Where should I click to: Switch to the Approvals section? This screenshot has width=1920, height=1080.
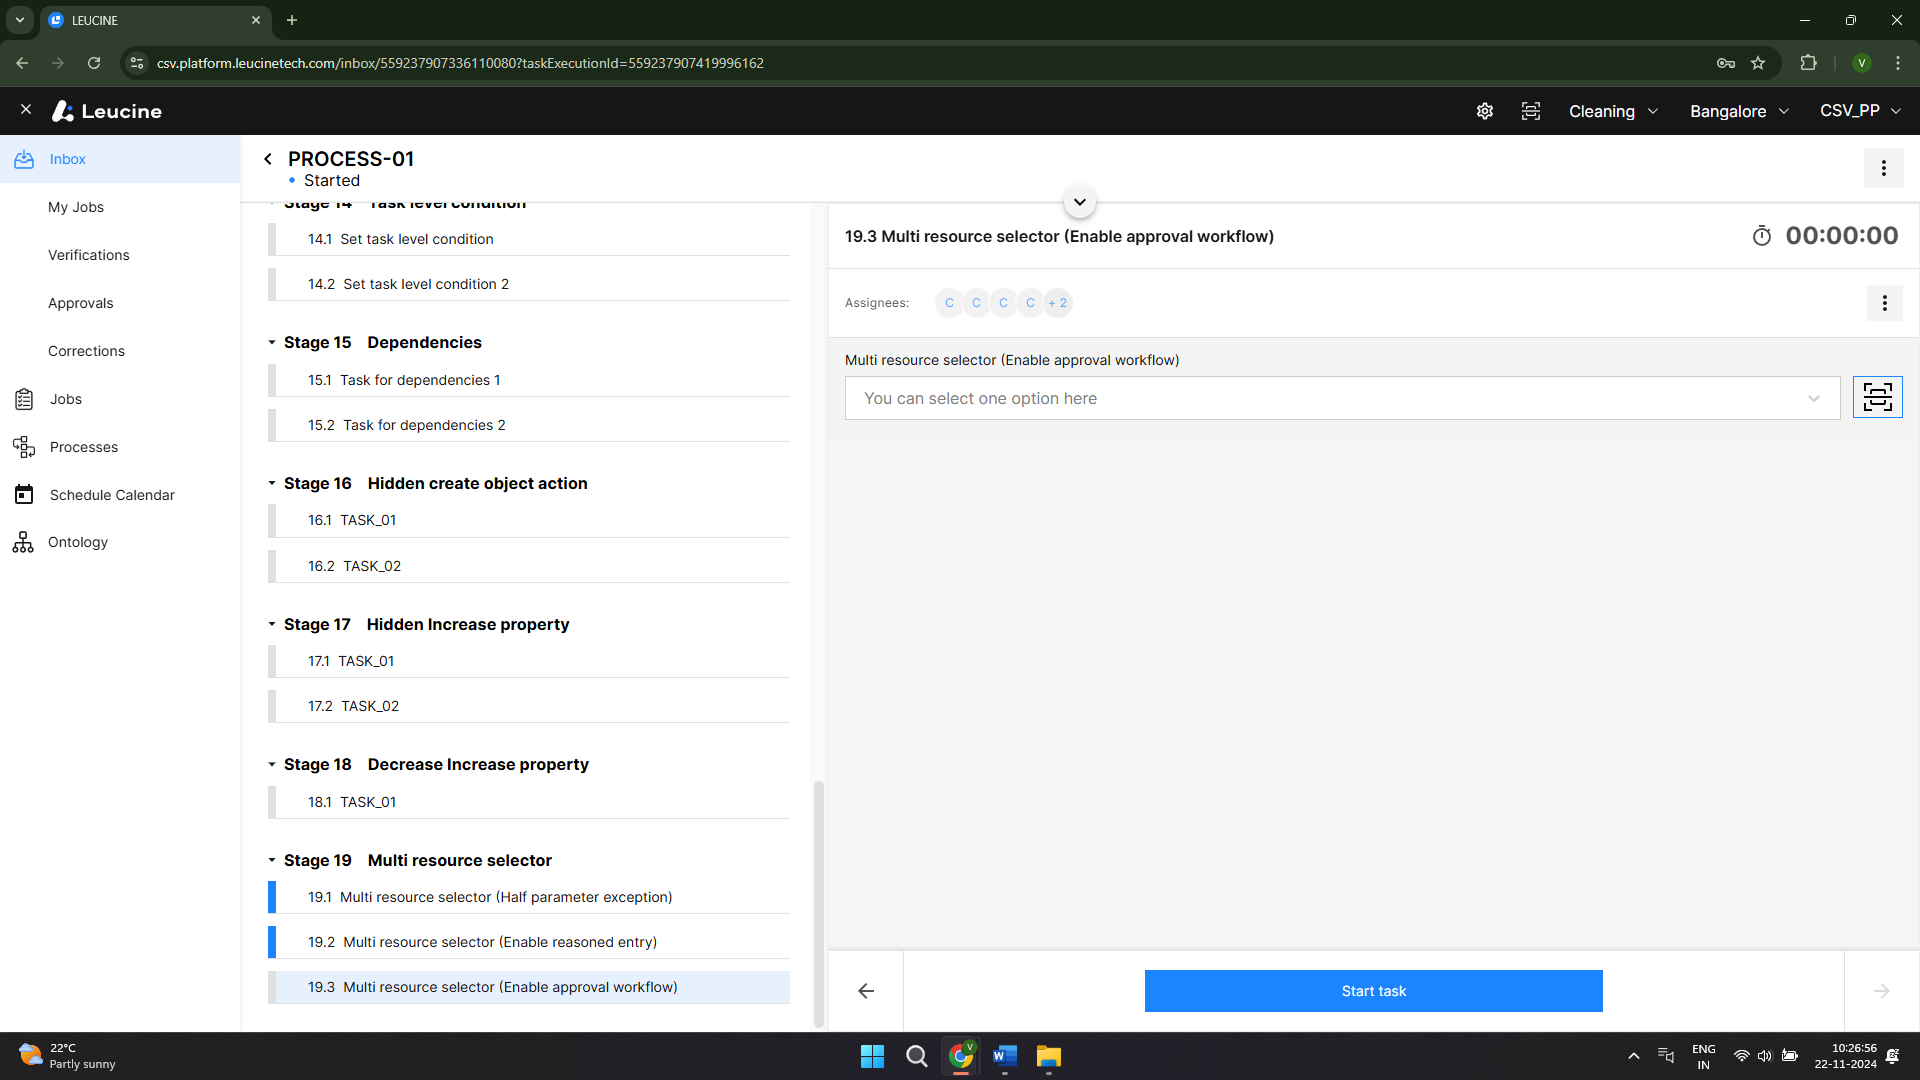(81, 303)
